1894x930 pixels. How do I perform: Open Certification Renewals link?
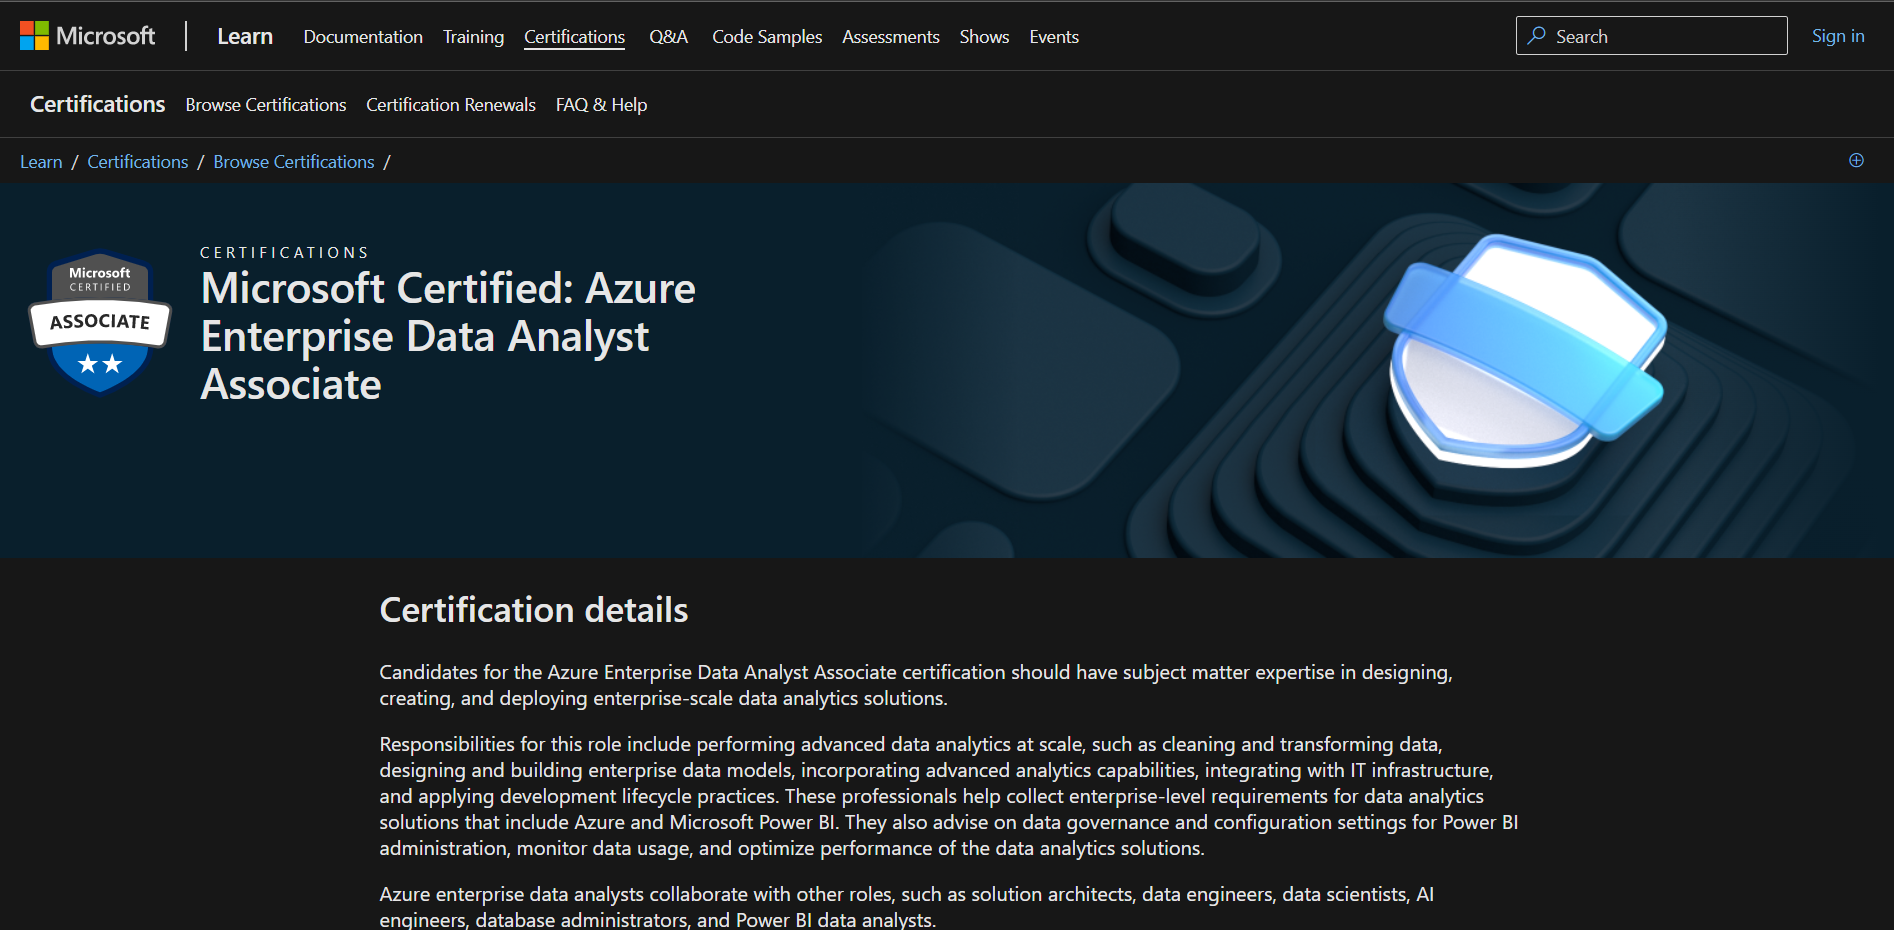coord(451,105)
